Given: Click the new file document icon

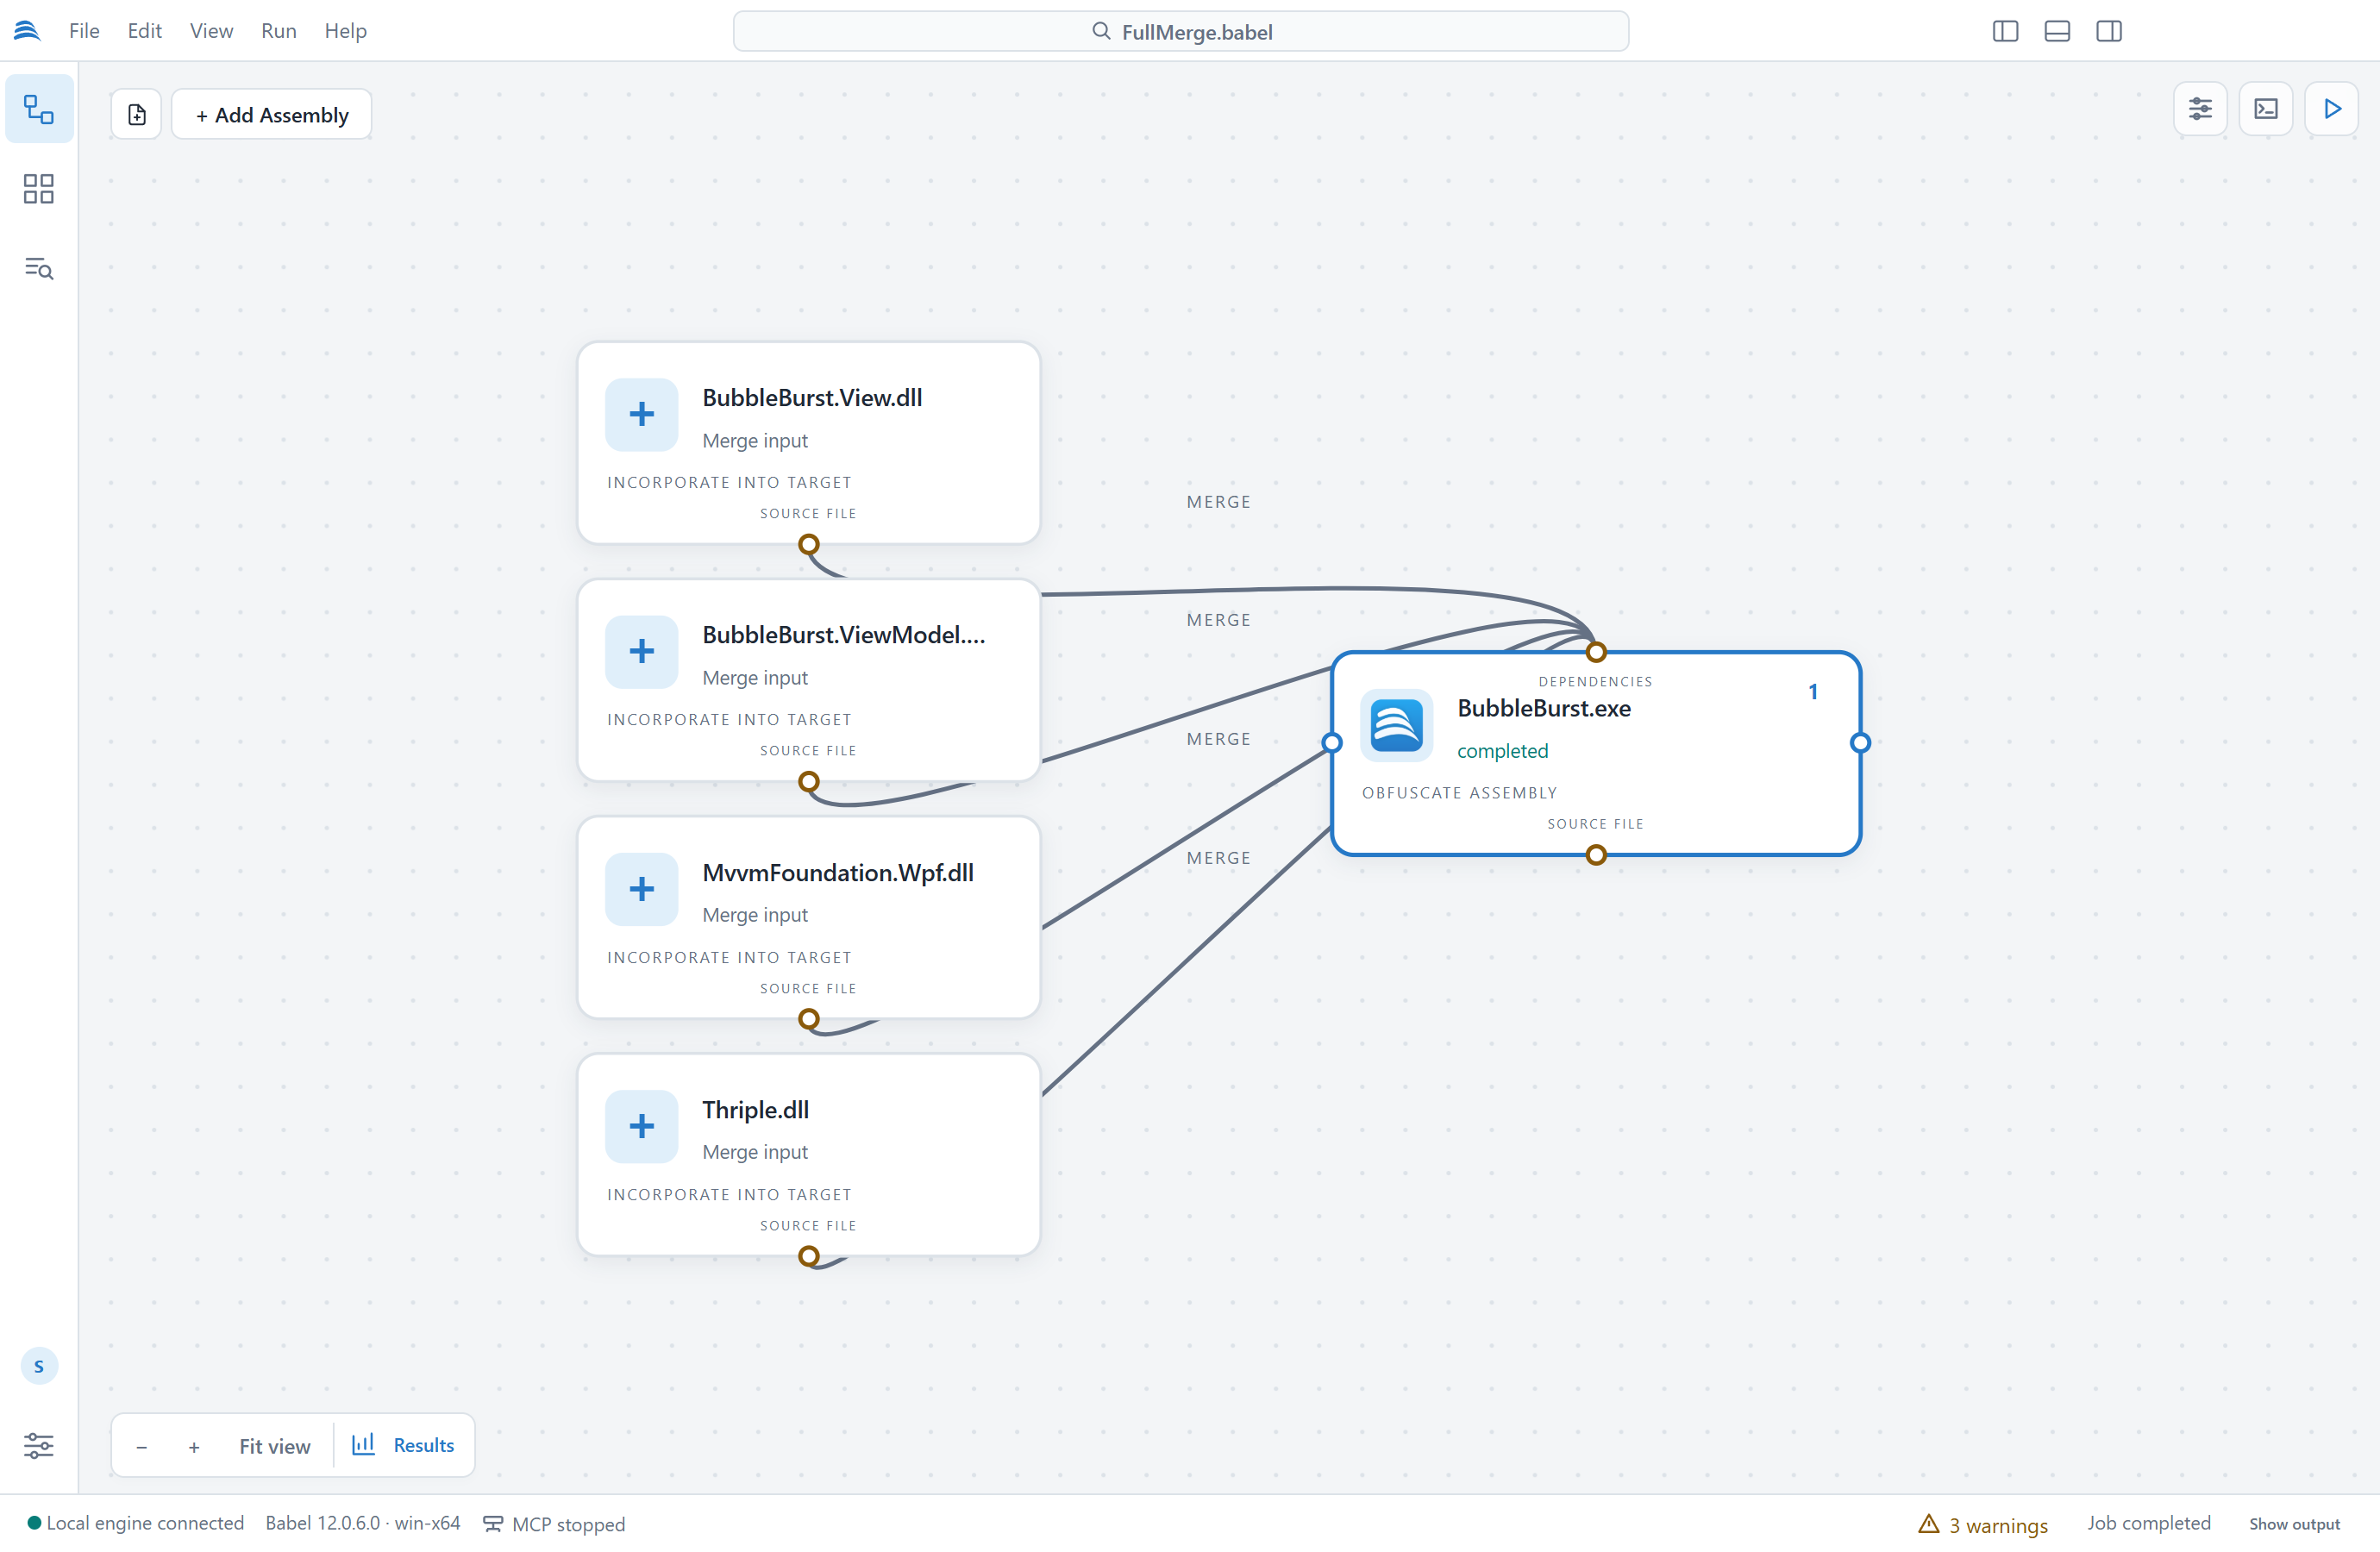Looking at the screenshot, I should coord(137,115).
